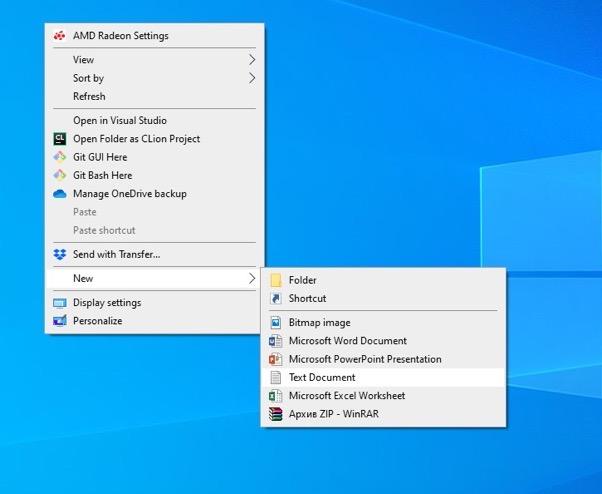Create a new Folder

(x=383, y=280)
